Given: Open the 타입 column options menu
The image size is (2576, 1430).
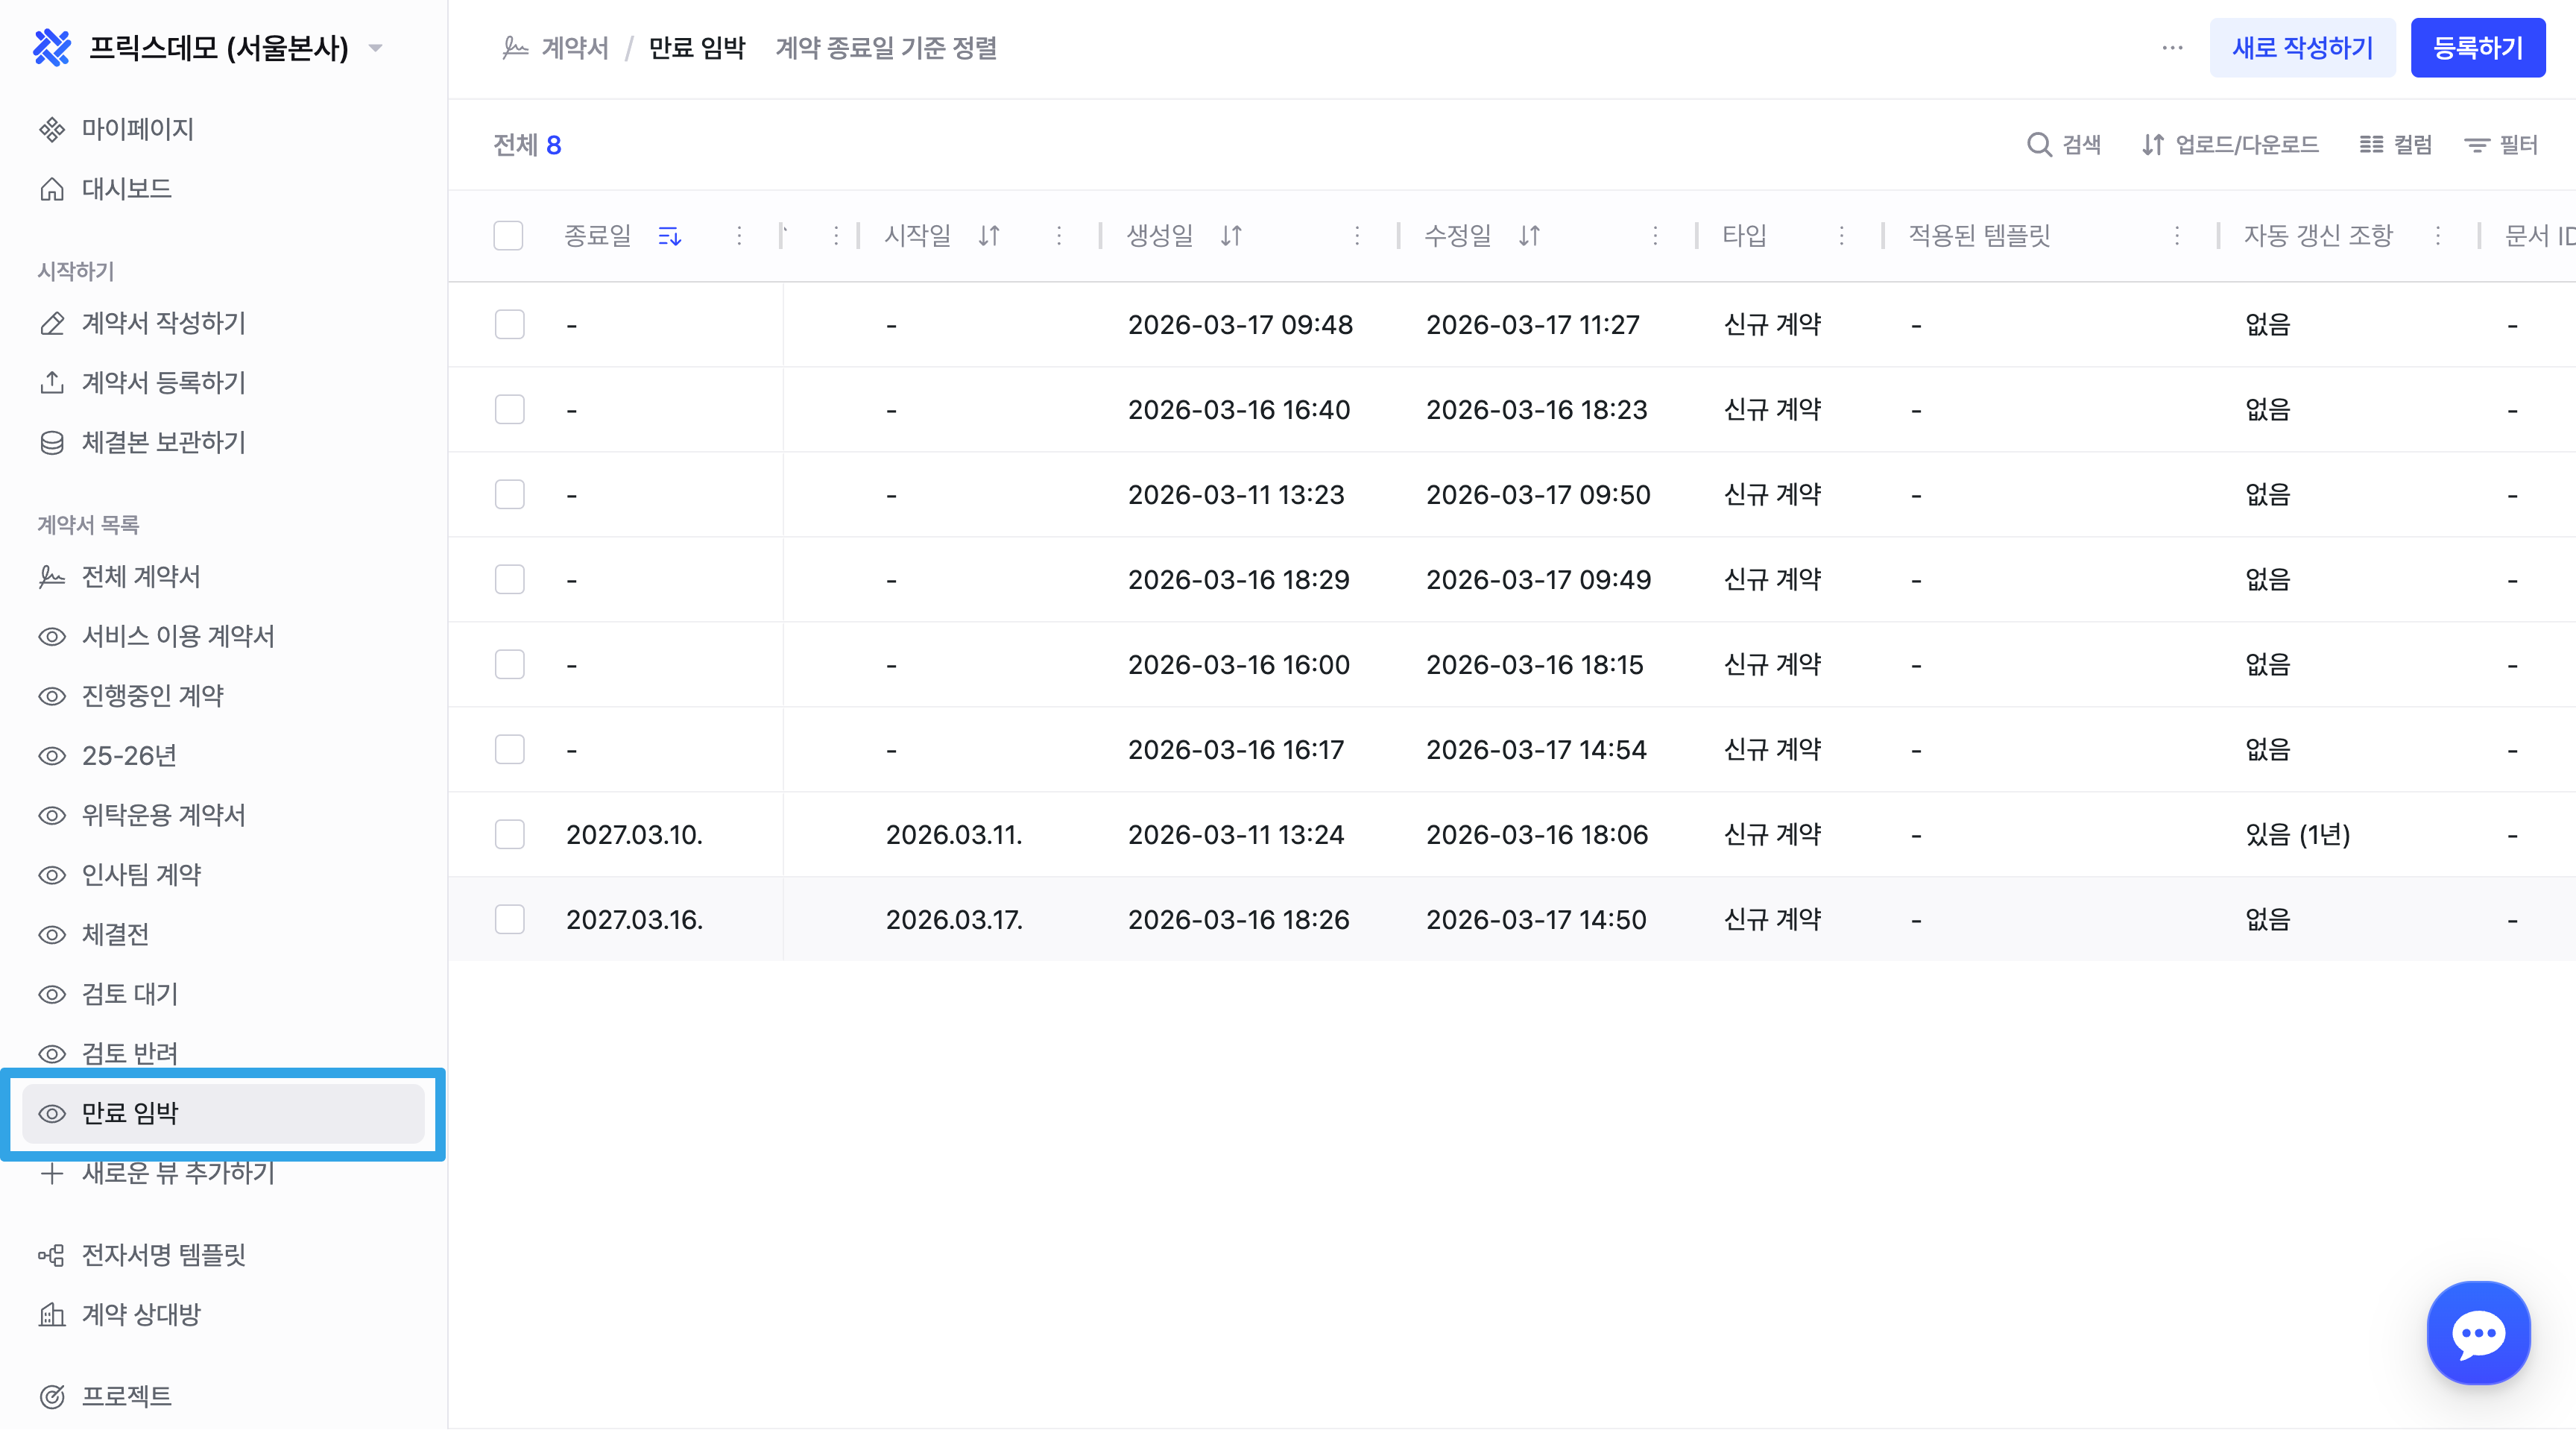Looking at the screenshot, I should [1841, 236].
